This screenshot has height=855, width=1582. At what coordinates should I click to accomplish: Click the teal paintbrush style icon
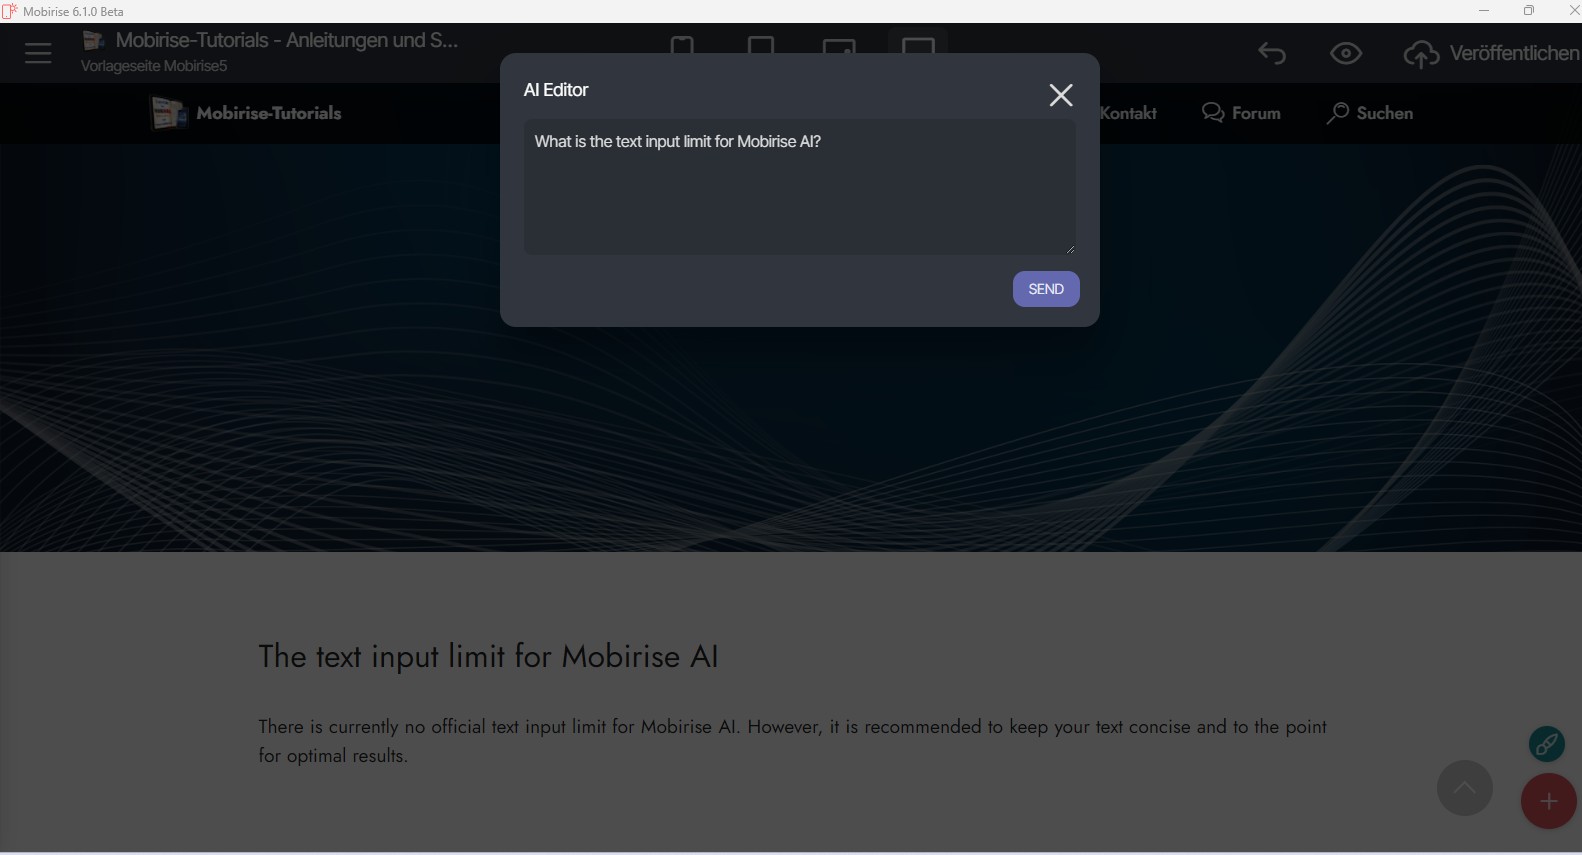point(1547,744)
